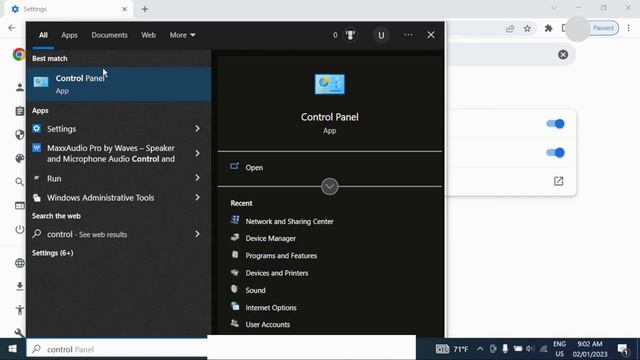Expand the Run app result arrow
The height and width of the screenshot is (360, 640).
[x=197, y=178]
